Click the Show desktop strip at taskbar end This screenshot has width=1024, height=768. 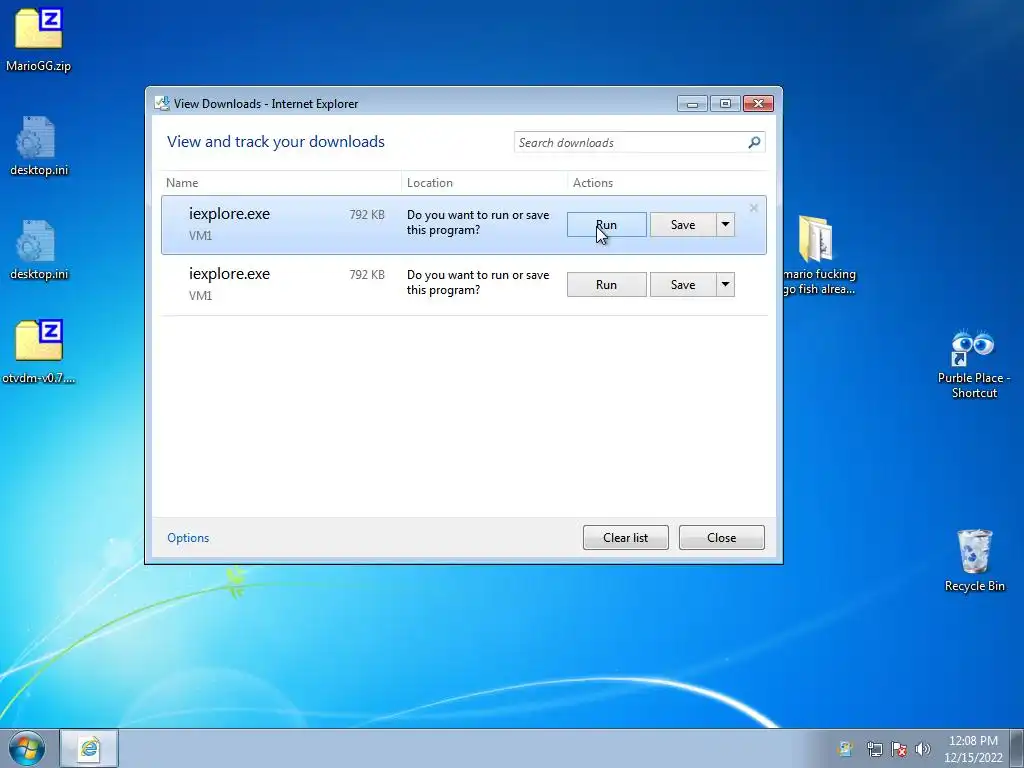[1017, 748]
